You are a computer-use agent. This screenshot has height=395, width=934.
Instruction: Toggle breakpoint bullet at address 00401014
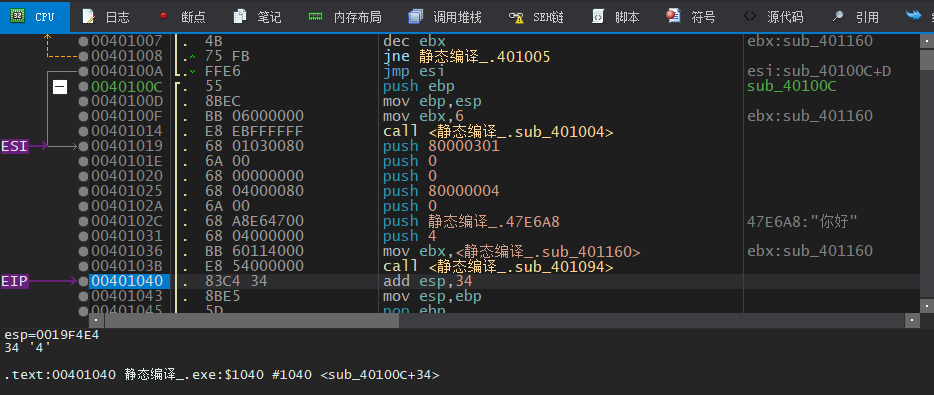click(x=83, y=131)
